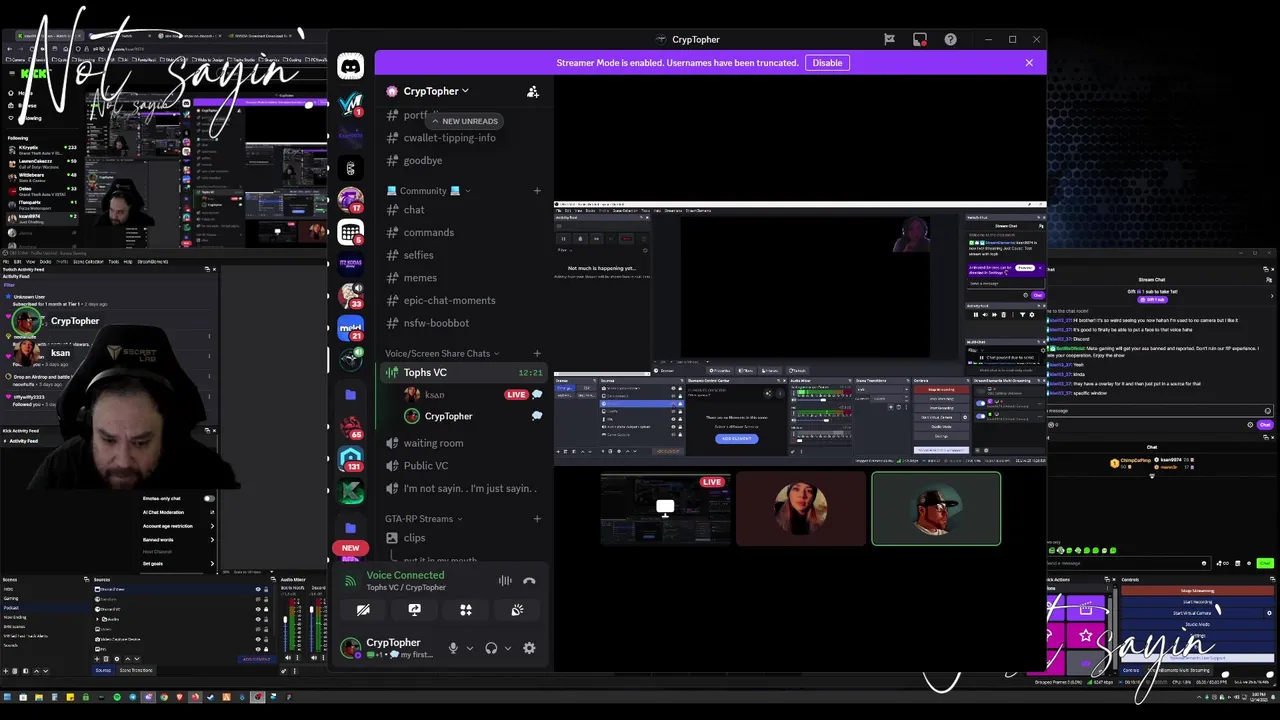Open the Discord inbox icon in title bar
Screen dimensions: 1280x720
click(920, 39)
